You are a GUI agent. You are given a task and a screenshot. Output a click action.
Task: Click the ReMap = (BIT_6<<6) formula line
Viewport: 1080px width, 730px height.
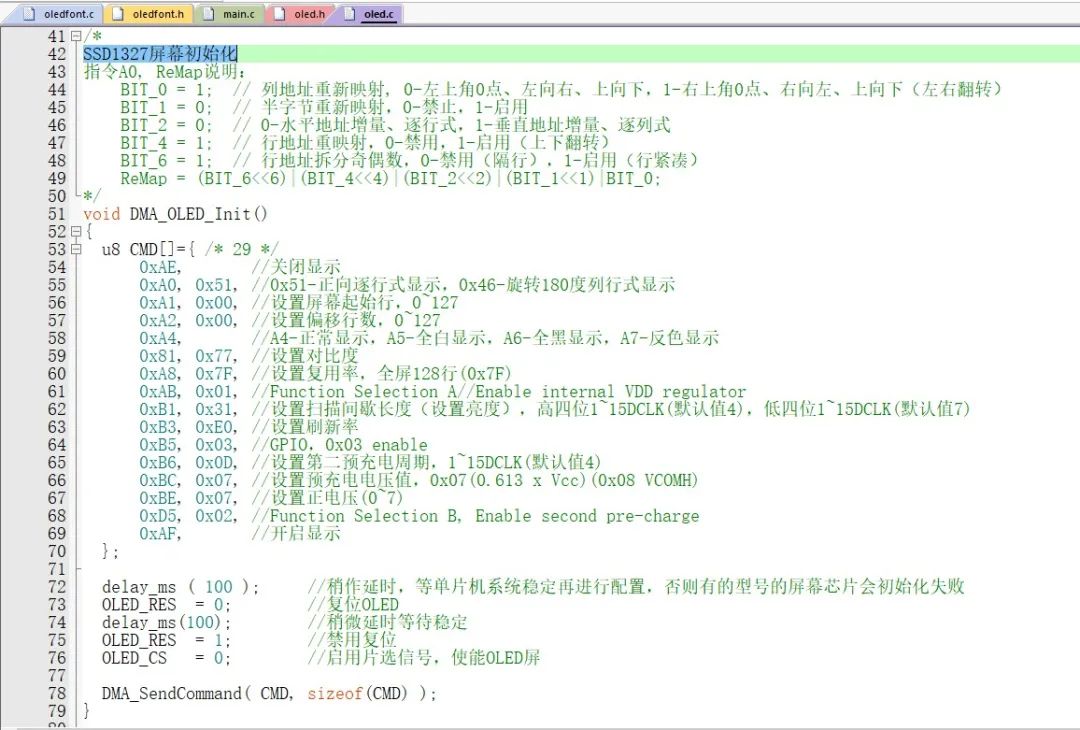[x=390, y=178]
